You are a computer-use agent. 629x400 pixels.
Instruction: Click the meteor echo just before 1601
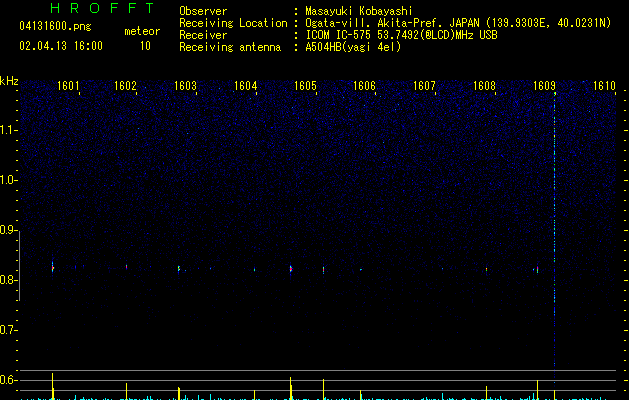click(x=53, y=268)
